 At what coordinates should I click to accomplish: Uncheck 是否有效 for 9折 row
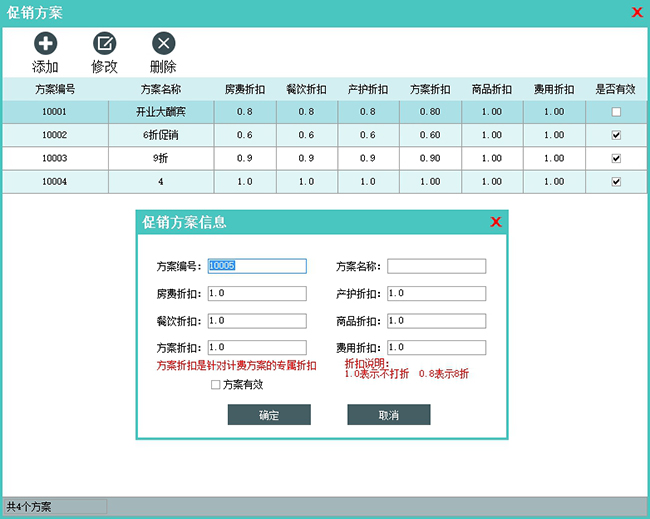pyautogui.click(x=616, y=158)
